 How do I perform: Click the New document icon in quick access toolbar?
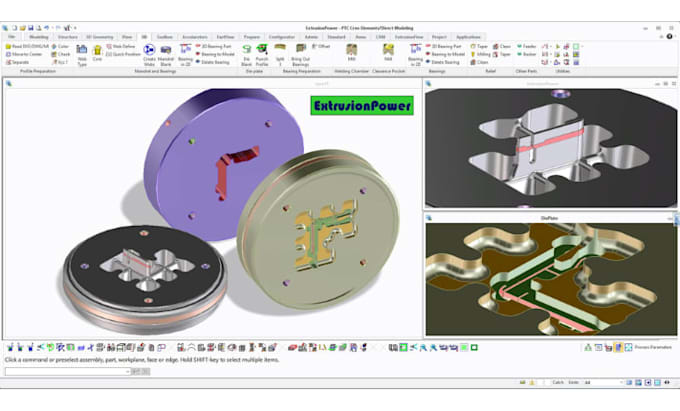(x=14, y=28)
